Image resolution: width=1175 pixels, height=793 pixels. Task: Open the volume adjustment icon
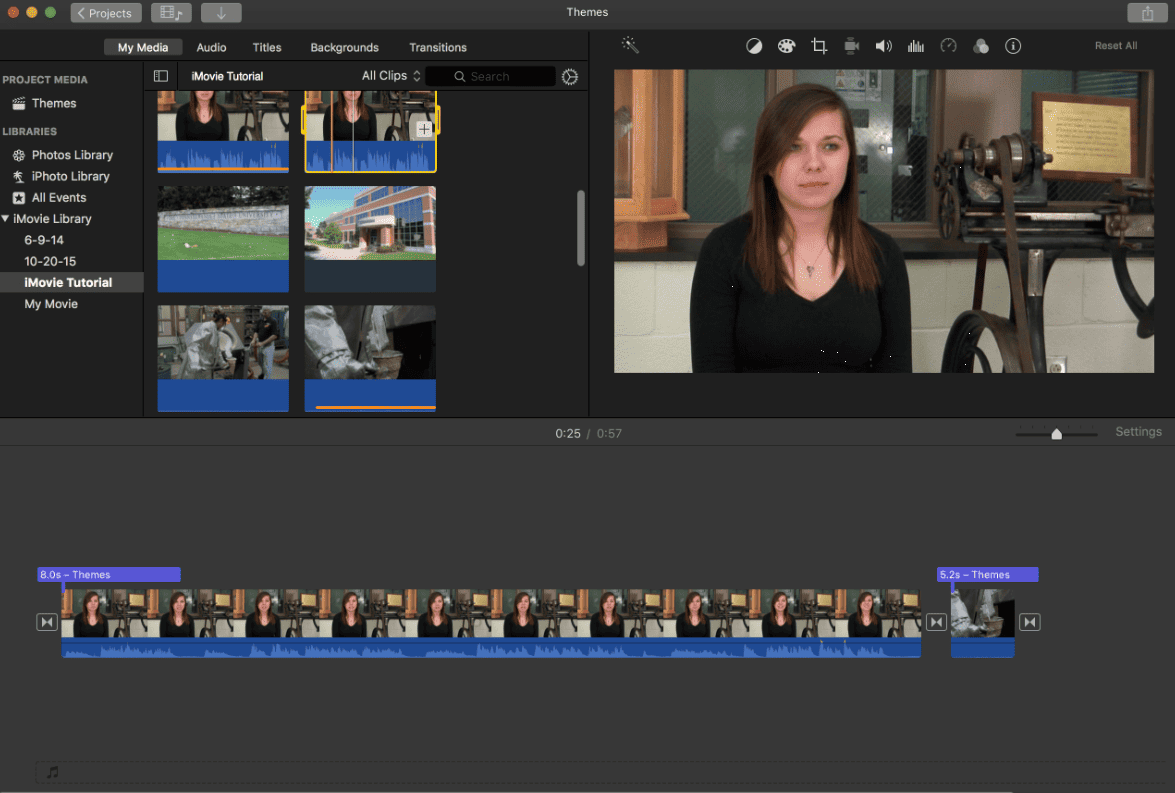tap(884, 46)
